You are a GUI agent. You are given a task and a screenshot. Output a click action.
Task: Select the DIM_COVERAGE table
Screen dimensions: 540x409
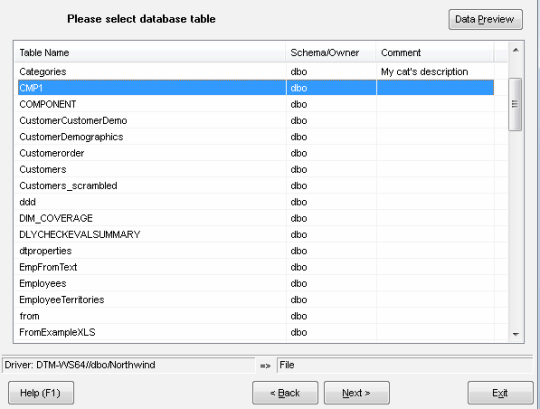tap(256, 218)
